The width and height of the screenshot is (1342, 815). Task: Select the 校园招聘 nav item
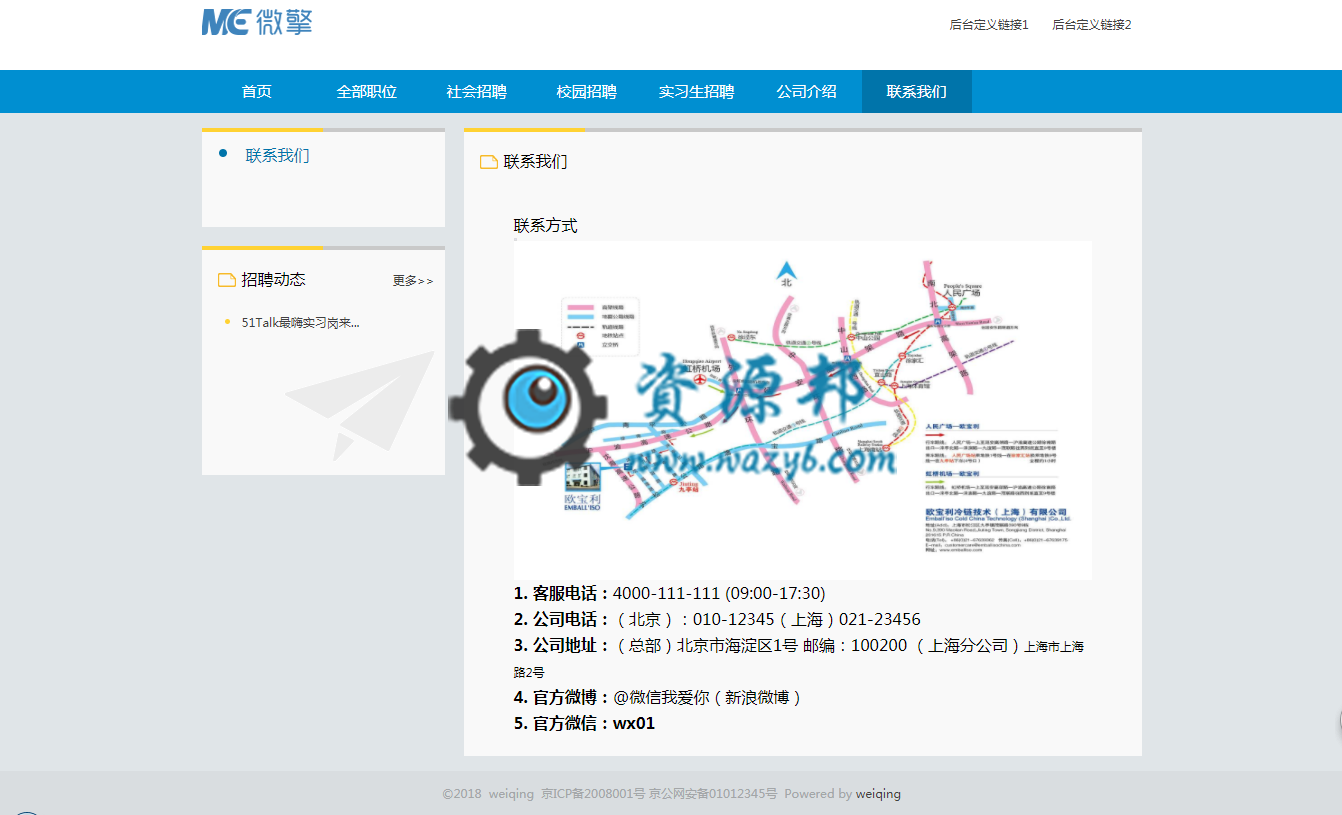[x=587, y=92]
